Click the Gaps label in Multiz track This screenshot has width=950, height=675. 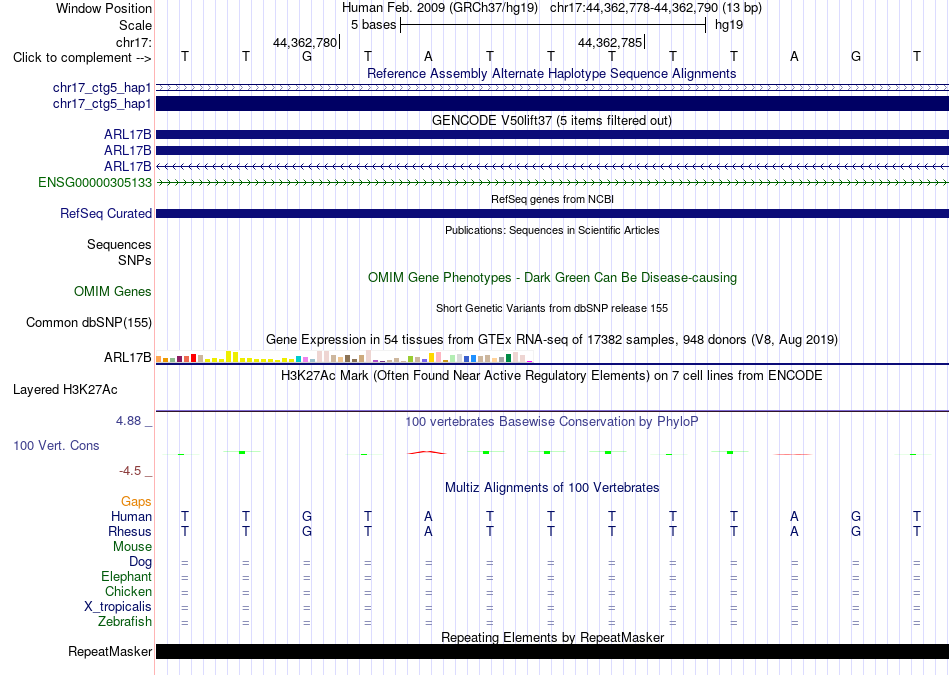[136, 501]
